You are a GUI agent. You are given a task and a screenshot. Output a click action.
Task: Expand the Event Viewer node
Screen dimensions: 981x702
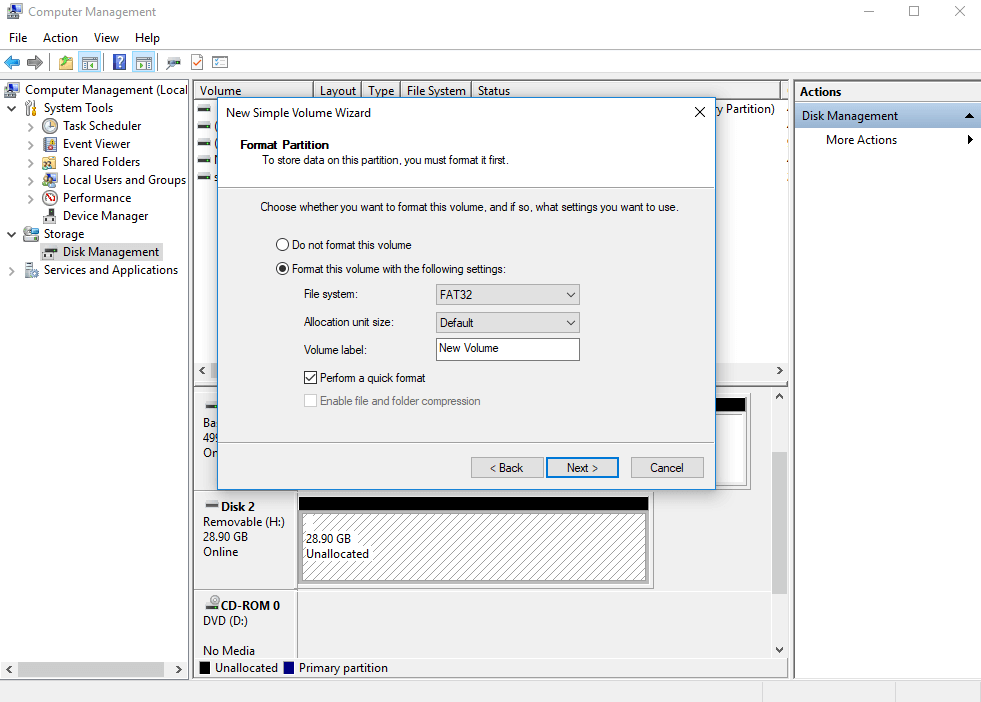click(x=31, y=145)
